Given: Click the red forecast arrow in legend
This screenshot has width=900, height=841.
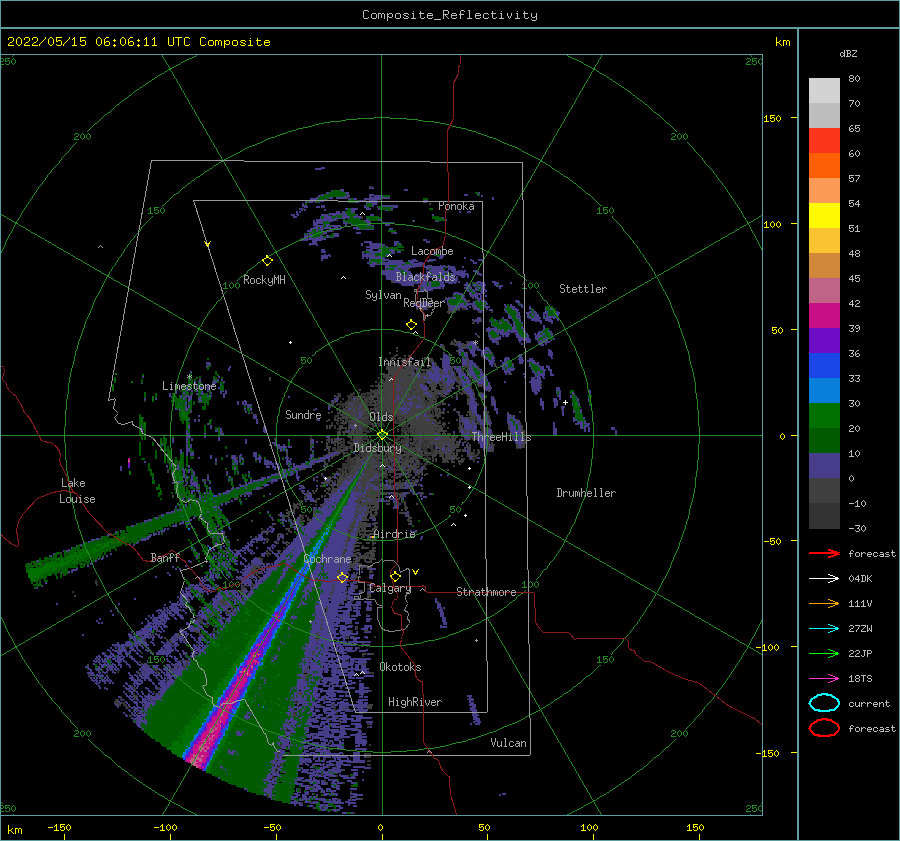Looking at the screenshot, I should click(x=824, y=553).
